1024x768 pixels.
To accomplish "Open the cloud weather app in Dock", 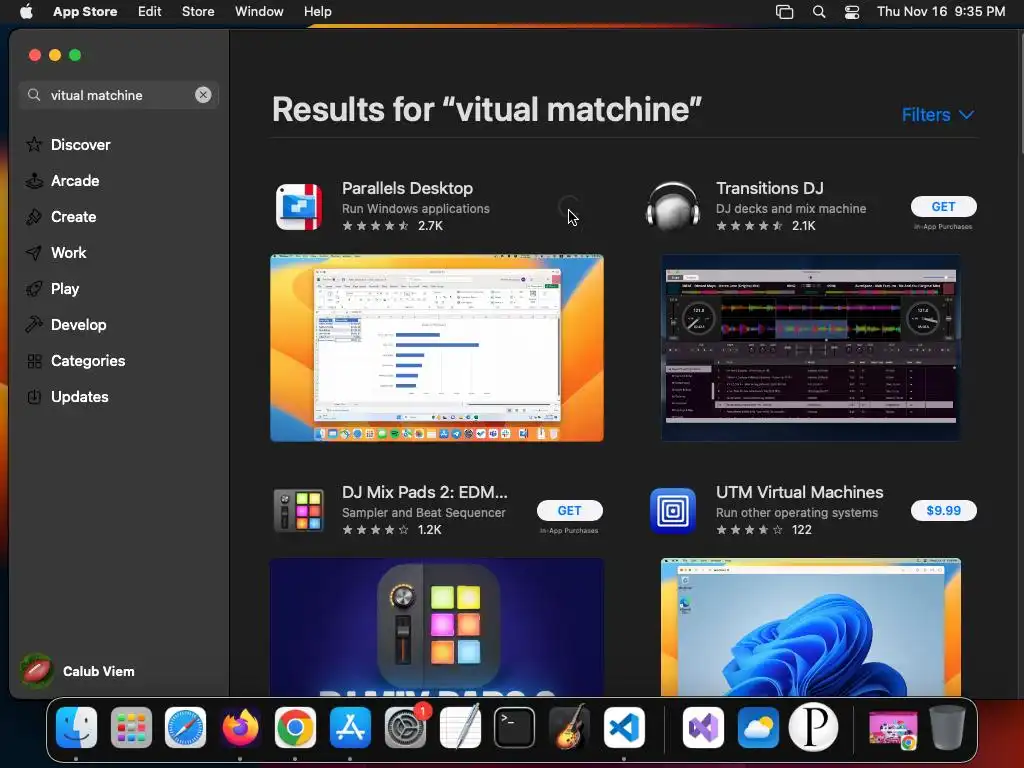I will 758,727.
